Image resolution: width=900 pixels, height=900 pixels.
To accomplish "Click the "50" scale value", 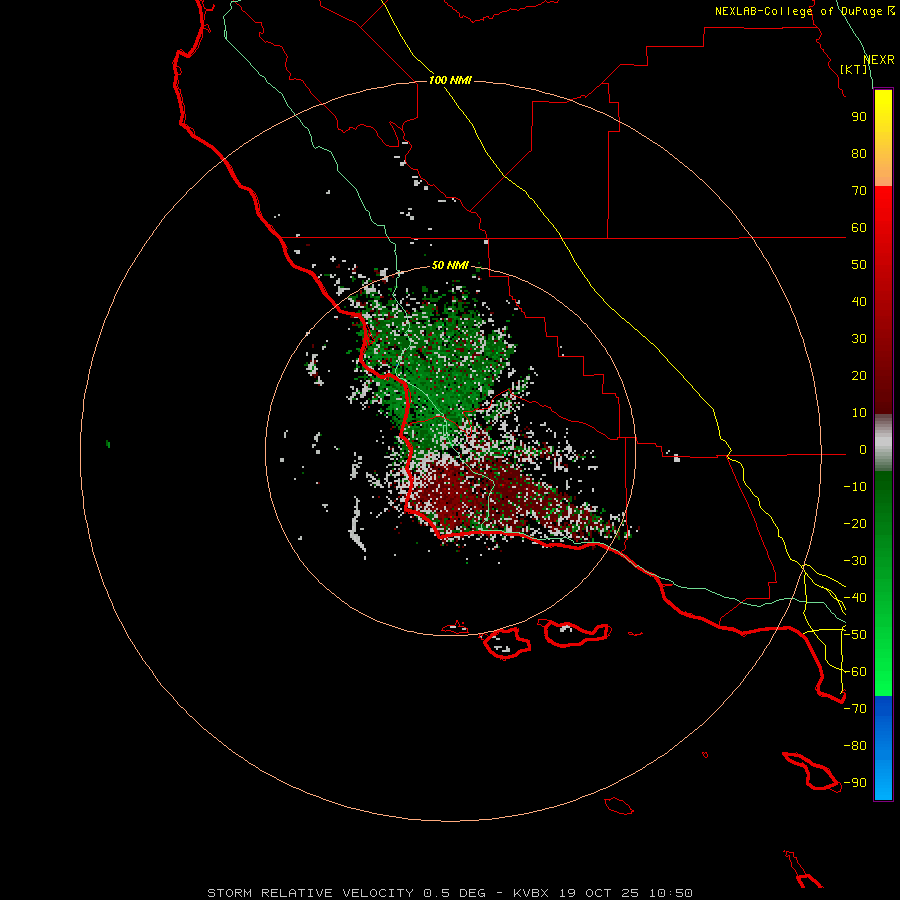I will point(859,265).
